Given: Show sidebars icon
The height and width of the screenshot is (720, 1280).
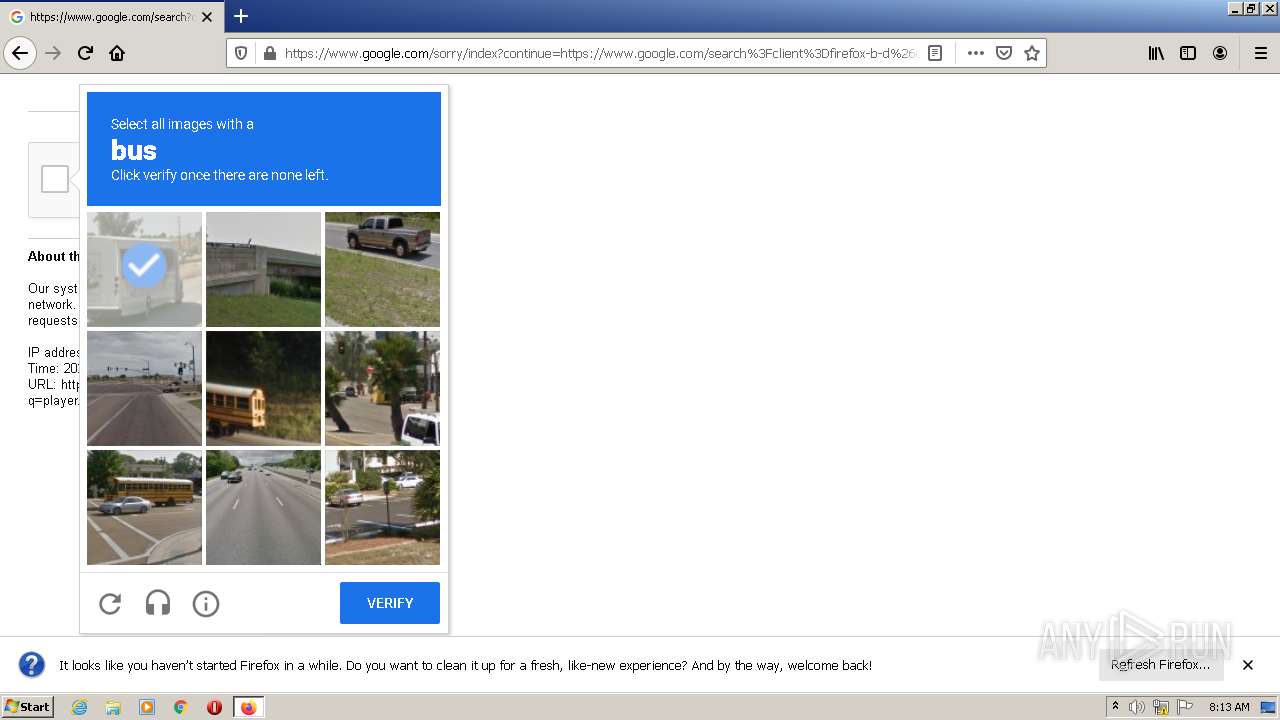Looking at the screenshot, I should click(x=1188, y=53).
